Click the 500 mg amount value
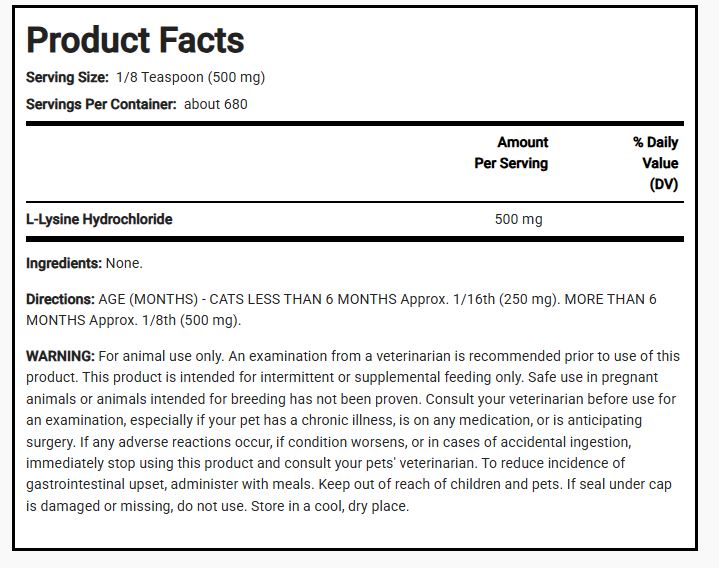Viewport: 719px width, 568px height. pyautogui.click(x=519, y=219)
